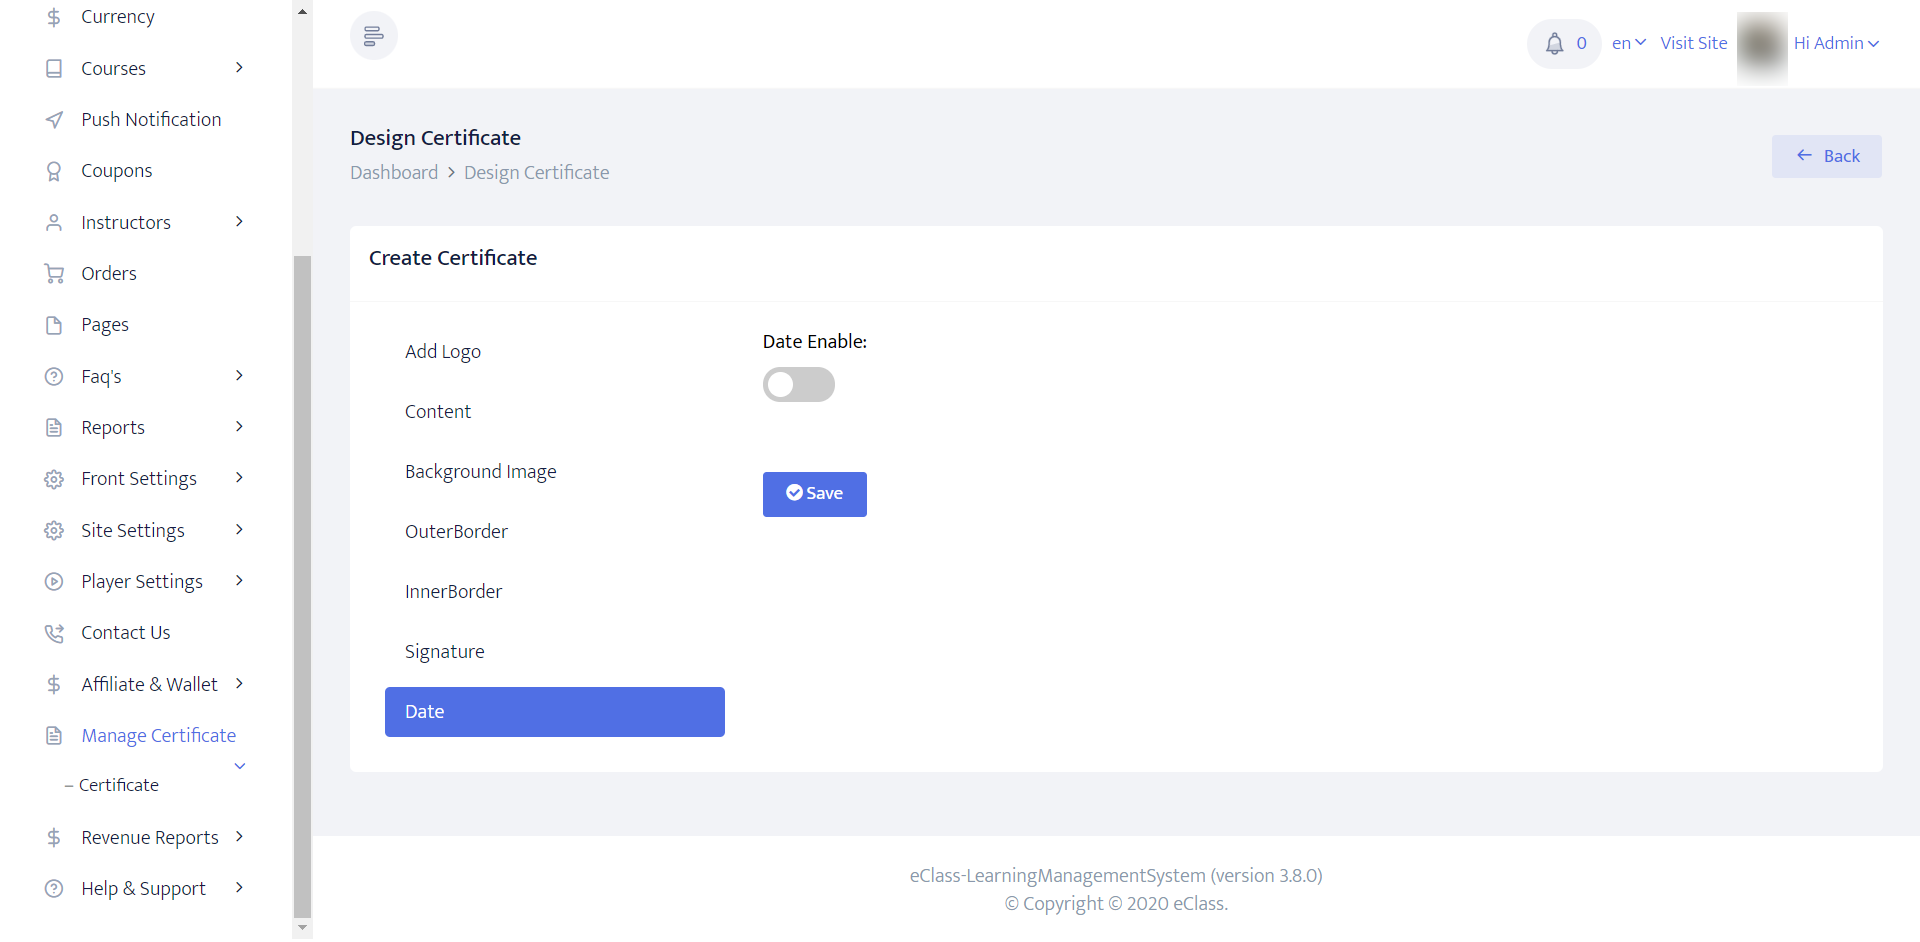The height and width of the screenshot is (942, 1920).
Task: Switch to the Signature tab
Action: (445, 652)
